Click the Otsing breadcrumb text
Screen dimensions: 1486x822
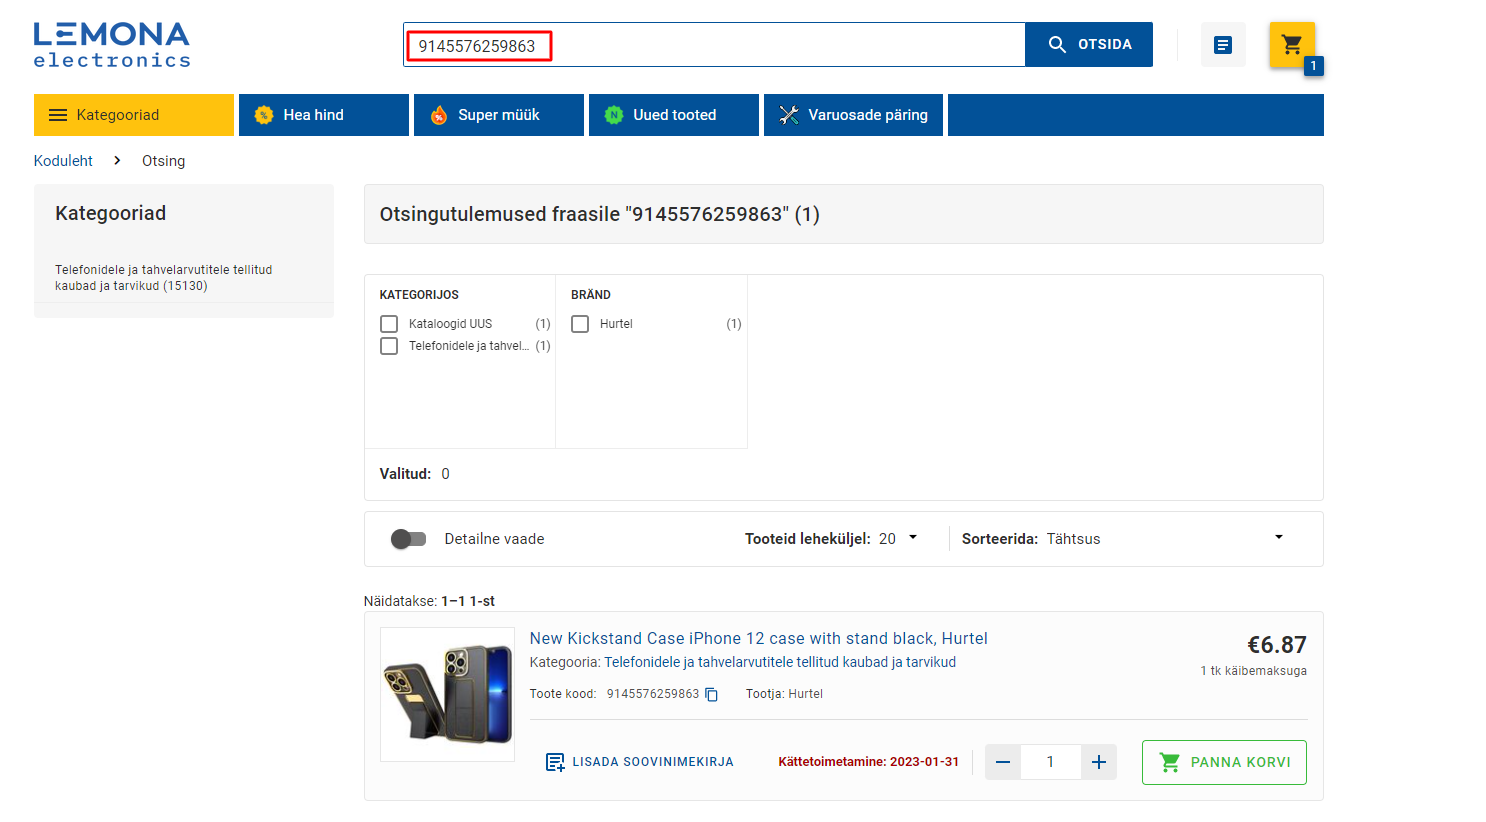pos(163,161)
